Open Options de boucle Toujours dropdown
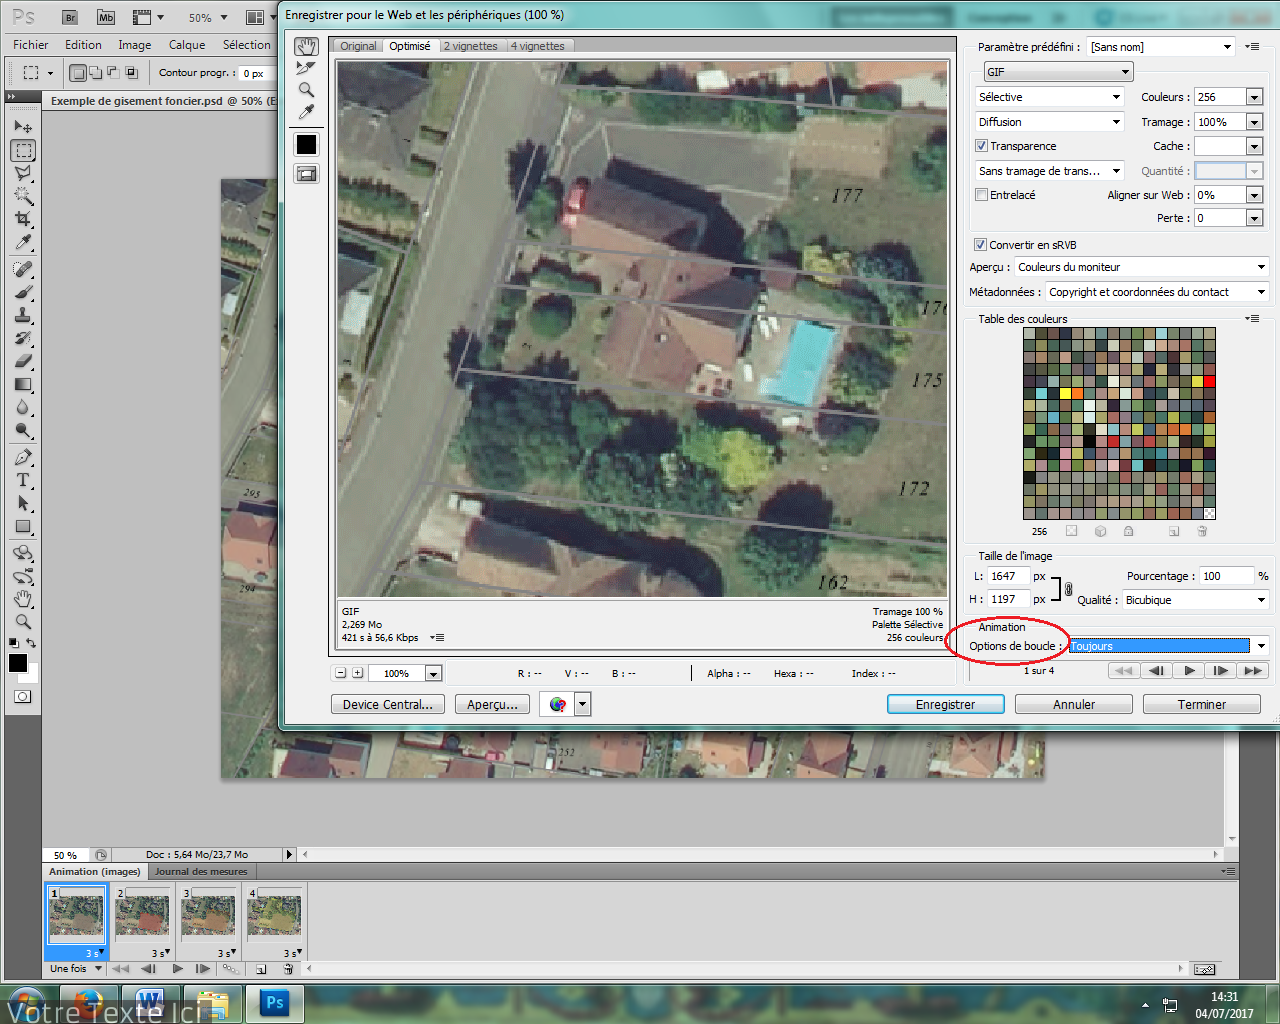Screen dimensions: 1280x1024 point(1168,646)
